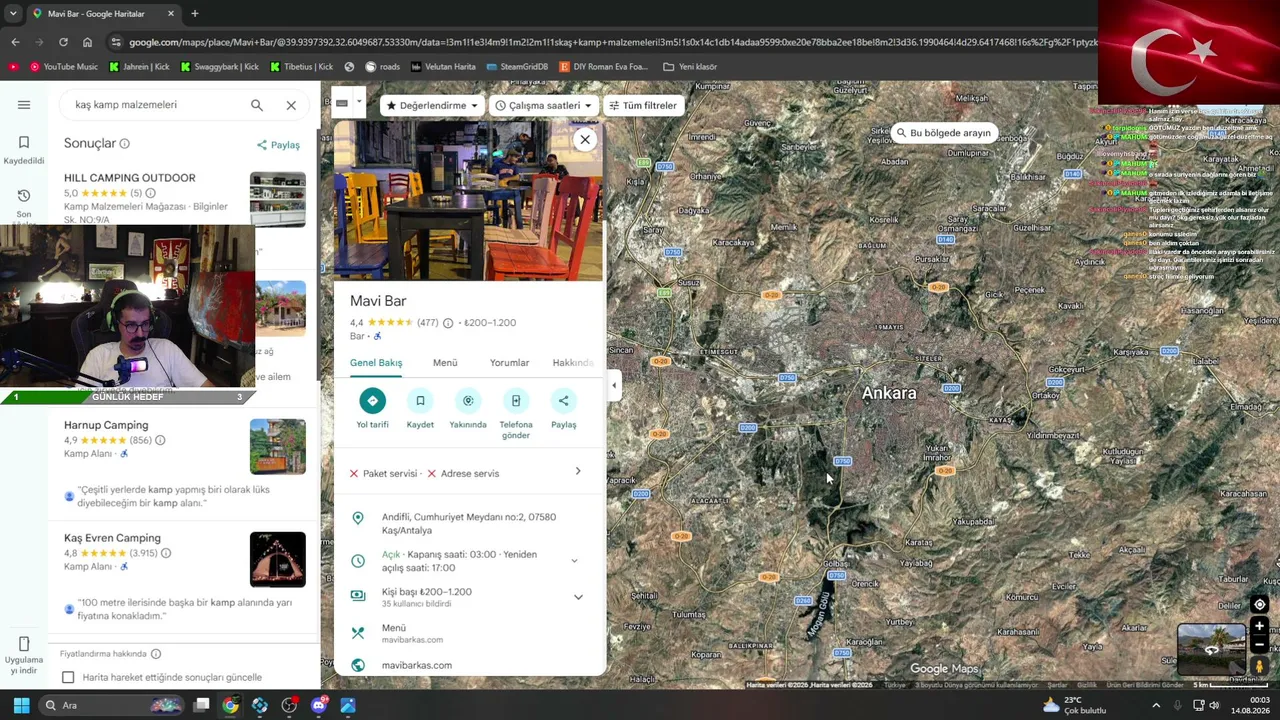The width and height of the screenshot is (1280, 720).
Task: Switch to Genel Bakış tab
Action: coord(376,363)
